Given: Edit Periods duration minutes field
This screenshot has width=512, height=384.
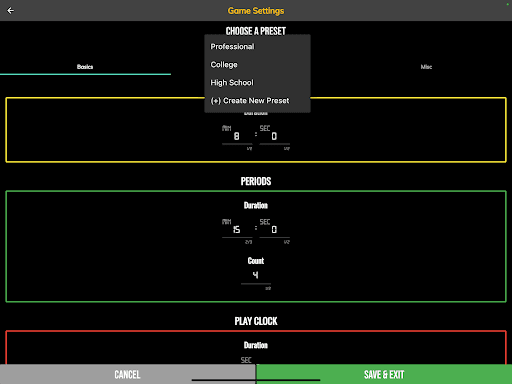Looking at the screenshot, I should [237, 230].
